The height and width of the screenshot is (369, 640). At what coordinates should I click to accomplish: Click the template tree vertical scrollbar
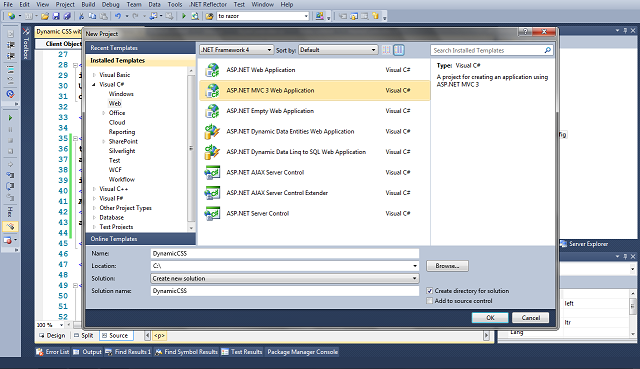[191, 149]
